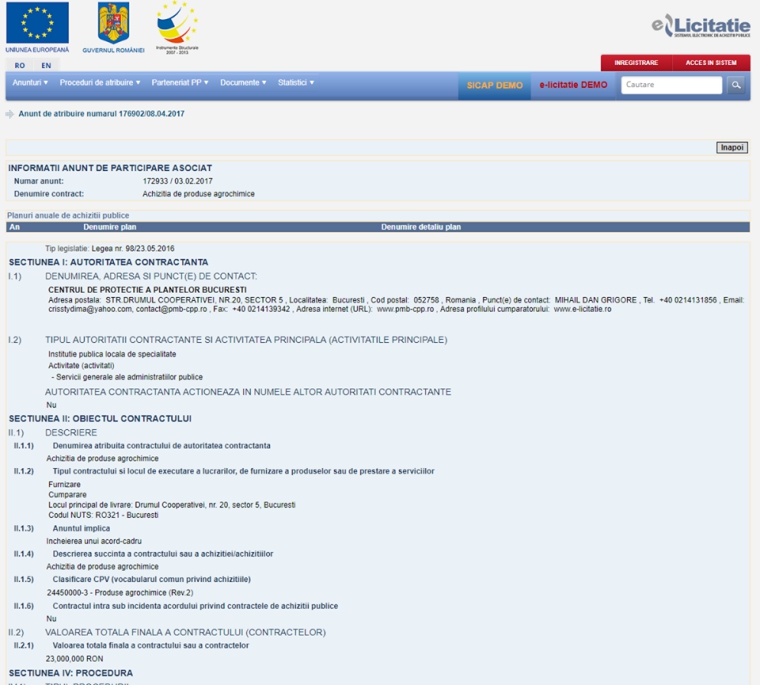Click the European Union flag logo
This screenshot has width=760, height=685.
pos(37,23)
